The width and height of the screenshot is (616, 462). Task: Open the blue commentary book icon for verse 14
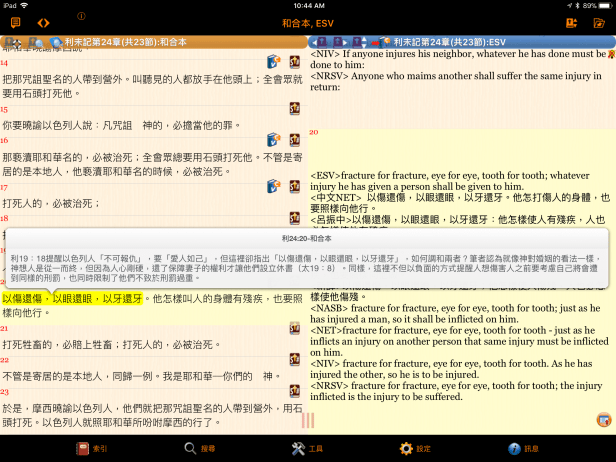click(x=272, y=62)
